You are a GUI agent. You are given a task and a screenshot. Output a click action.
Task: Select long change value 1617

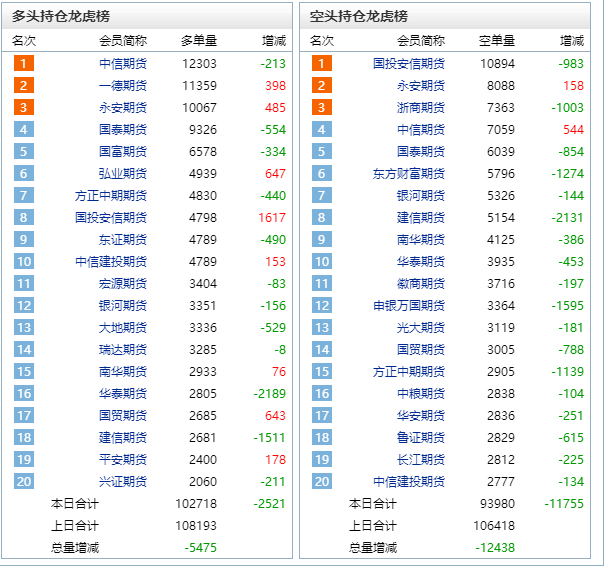tap(272, 218)
